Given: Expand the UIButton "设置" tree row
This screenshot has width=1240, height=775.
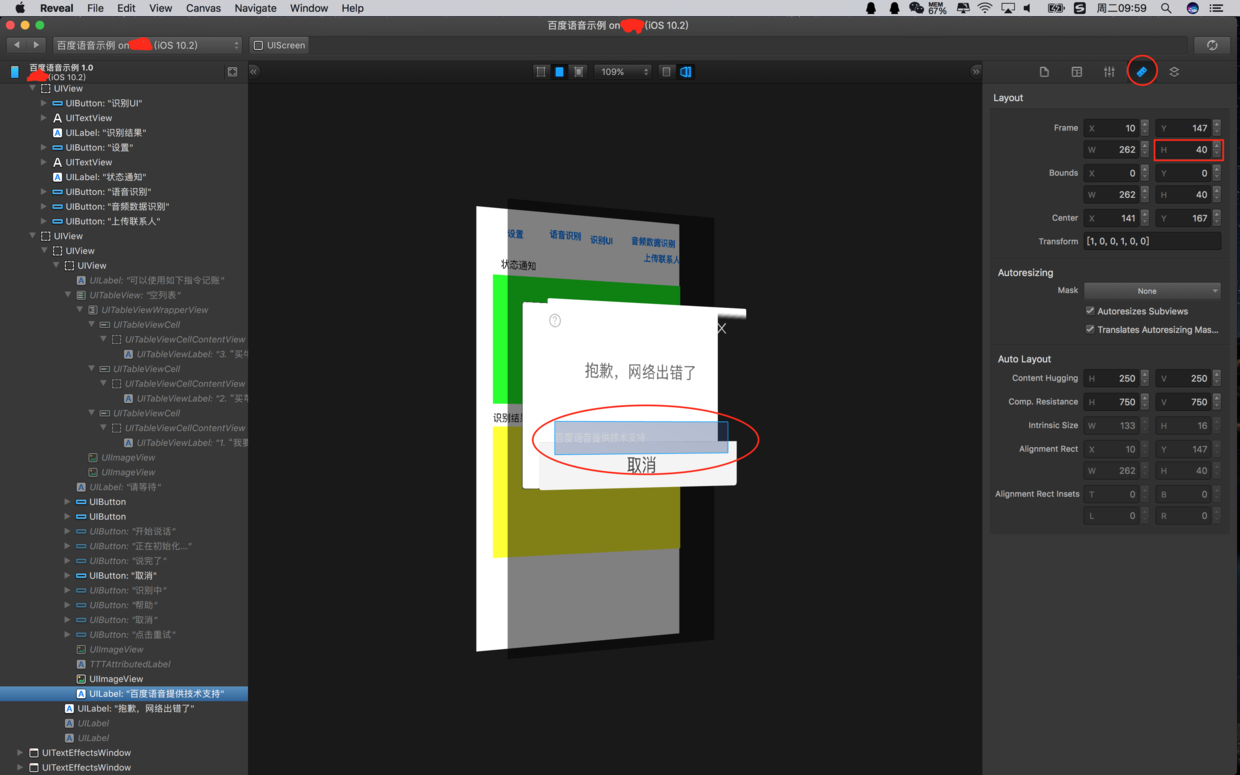Looking at the screenshot, I should (44, 147).
